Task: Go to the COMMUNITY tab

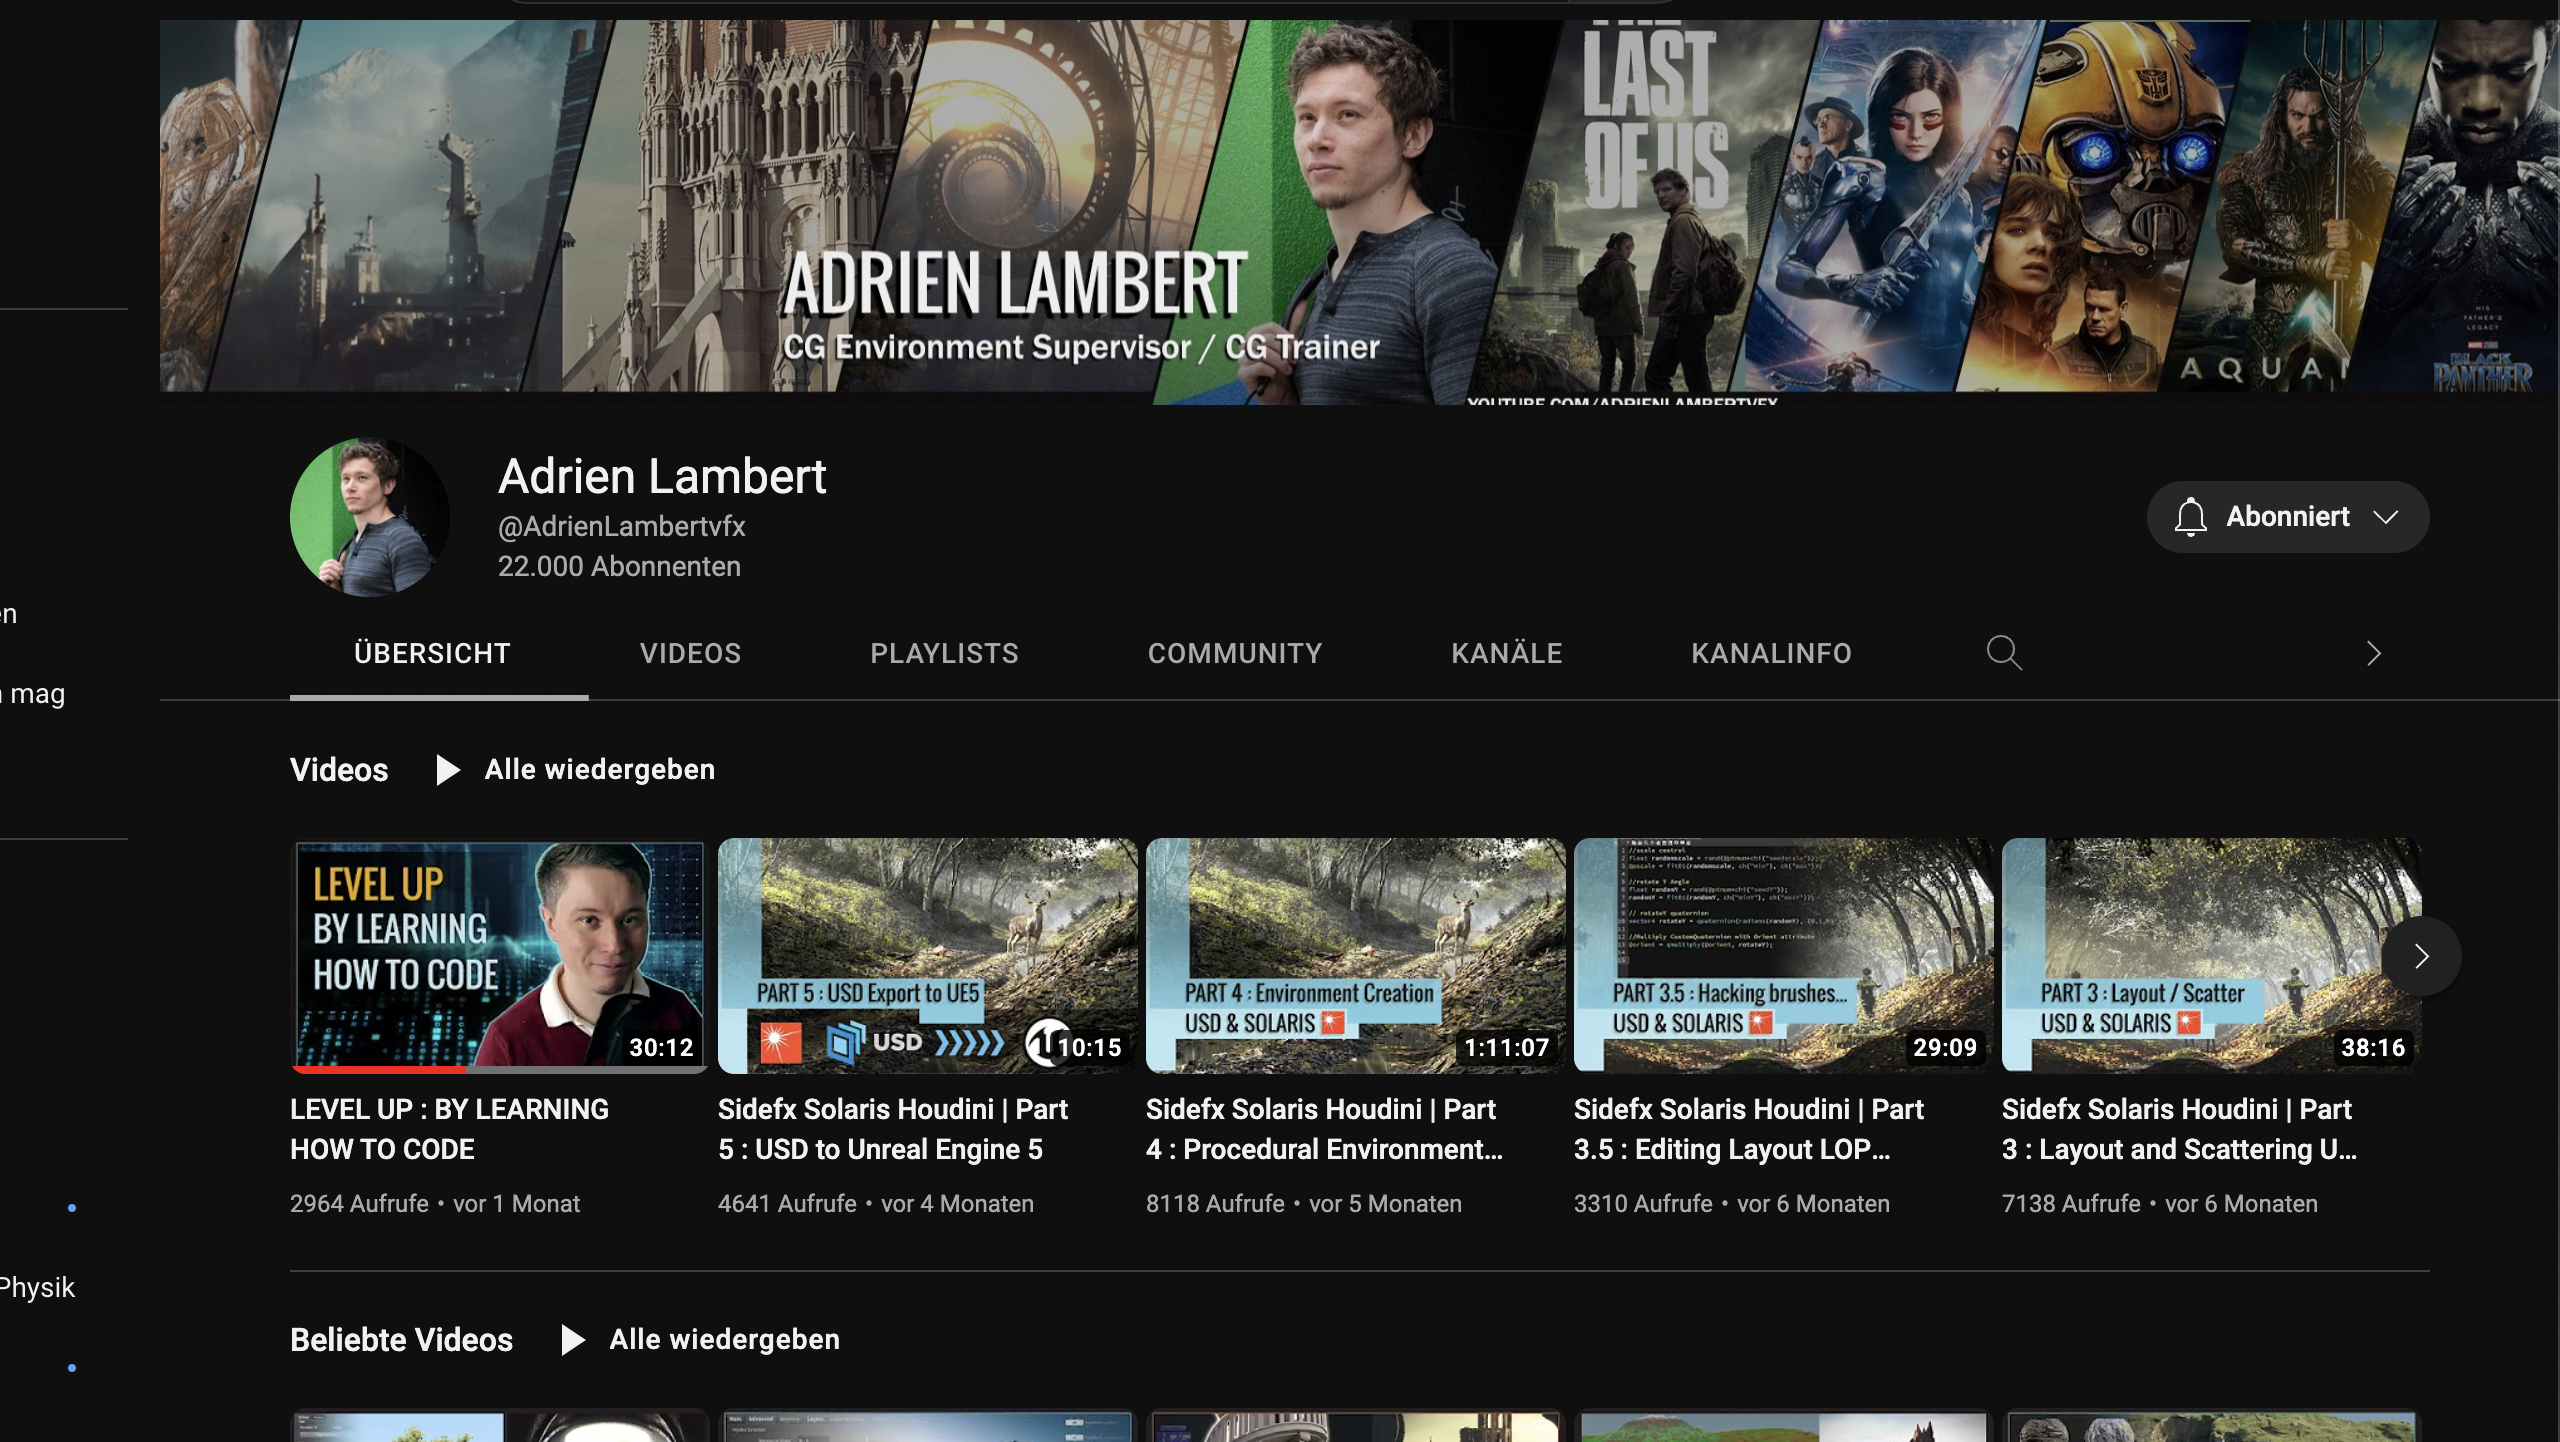Action: [1235, 653]
